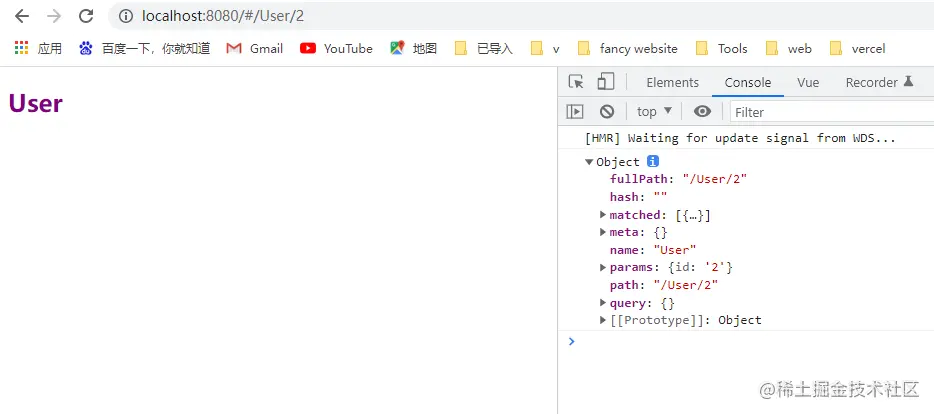
Task: Show the console sidebar icon
Action: [x=575, y=111]
